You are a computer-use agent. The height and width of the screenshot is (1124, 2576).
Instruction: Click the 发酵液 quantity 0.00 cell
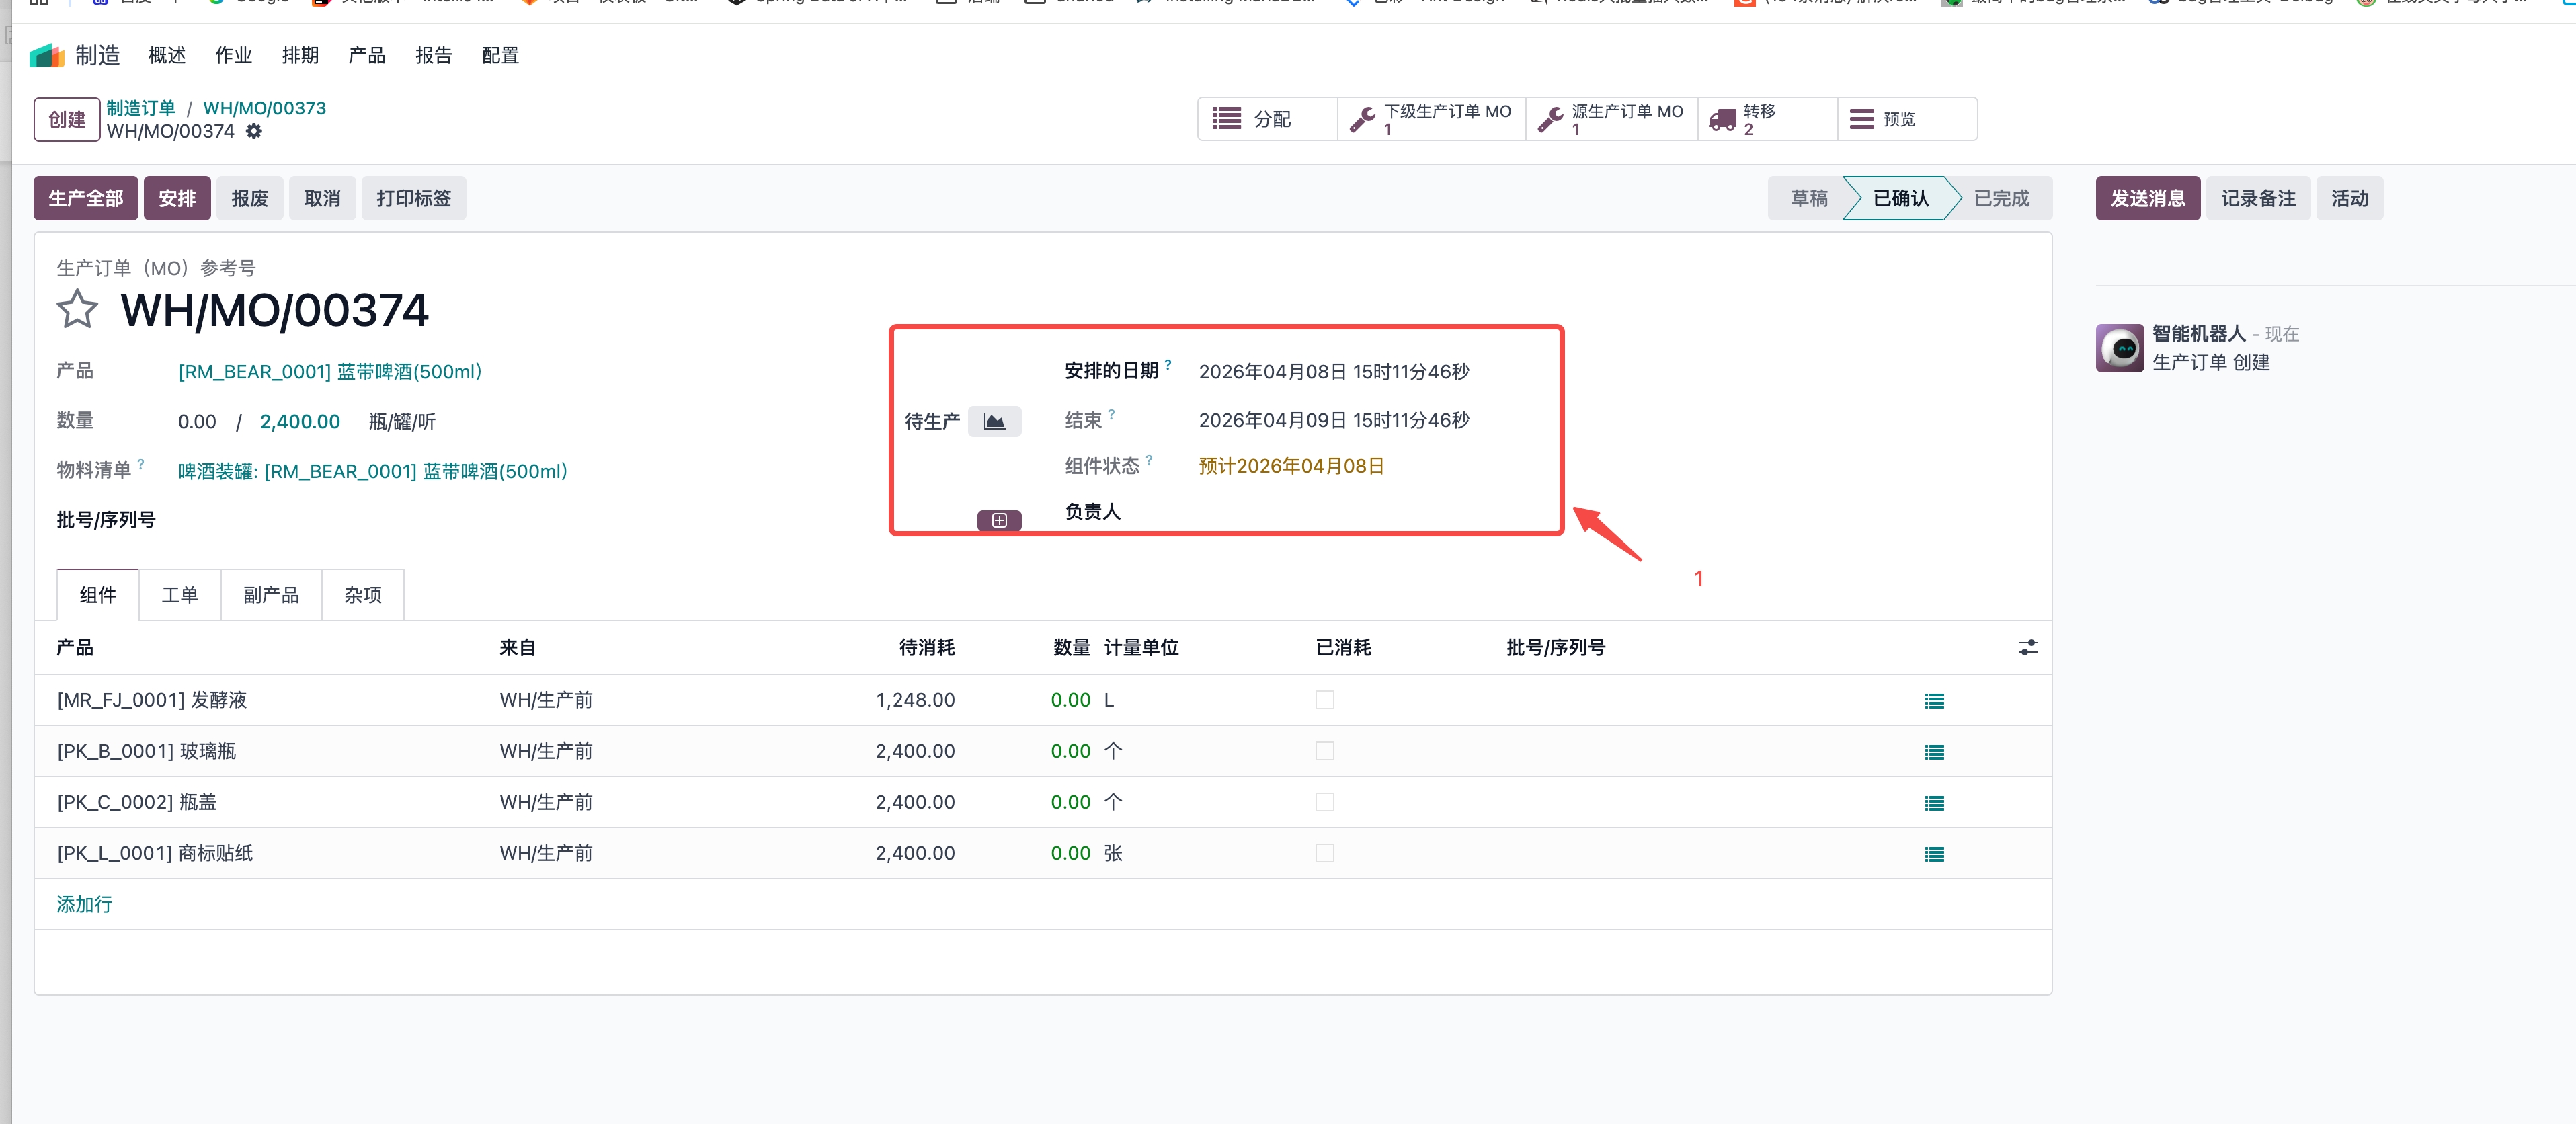pos(1070,700)
